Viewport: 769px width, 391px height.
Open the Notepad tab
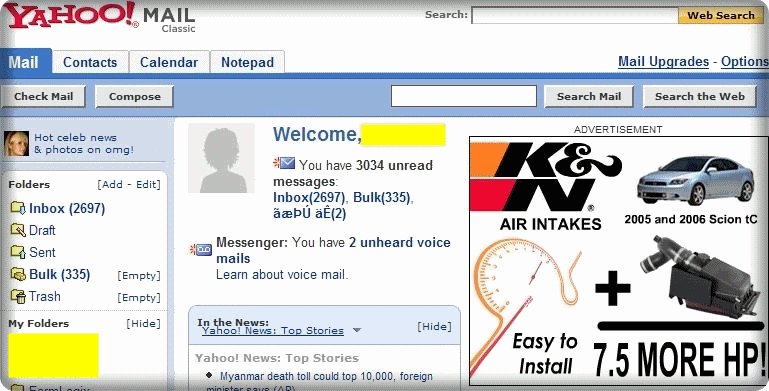coord(247,62)
